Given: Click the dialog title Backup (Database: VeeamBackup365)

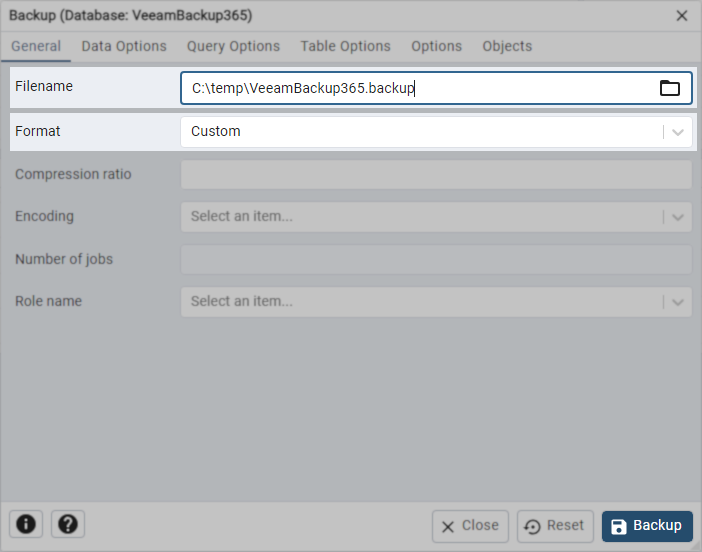Looking at the screenshot, I should 131,16.
